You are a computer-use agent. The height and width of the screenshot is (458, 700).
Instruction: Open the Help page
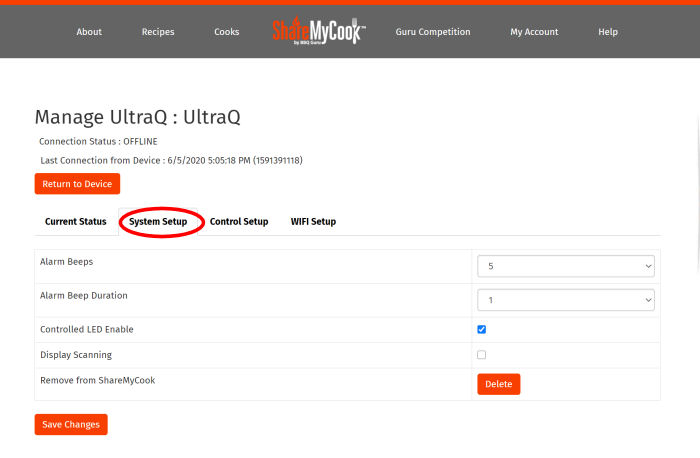(x=608, y=32)
